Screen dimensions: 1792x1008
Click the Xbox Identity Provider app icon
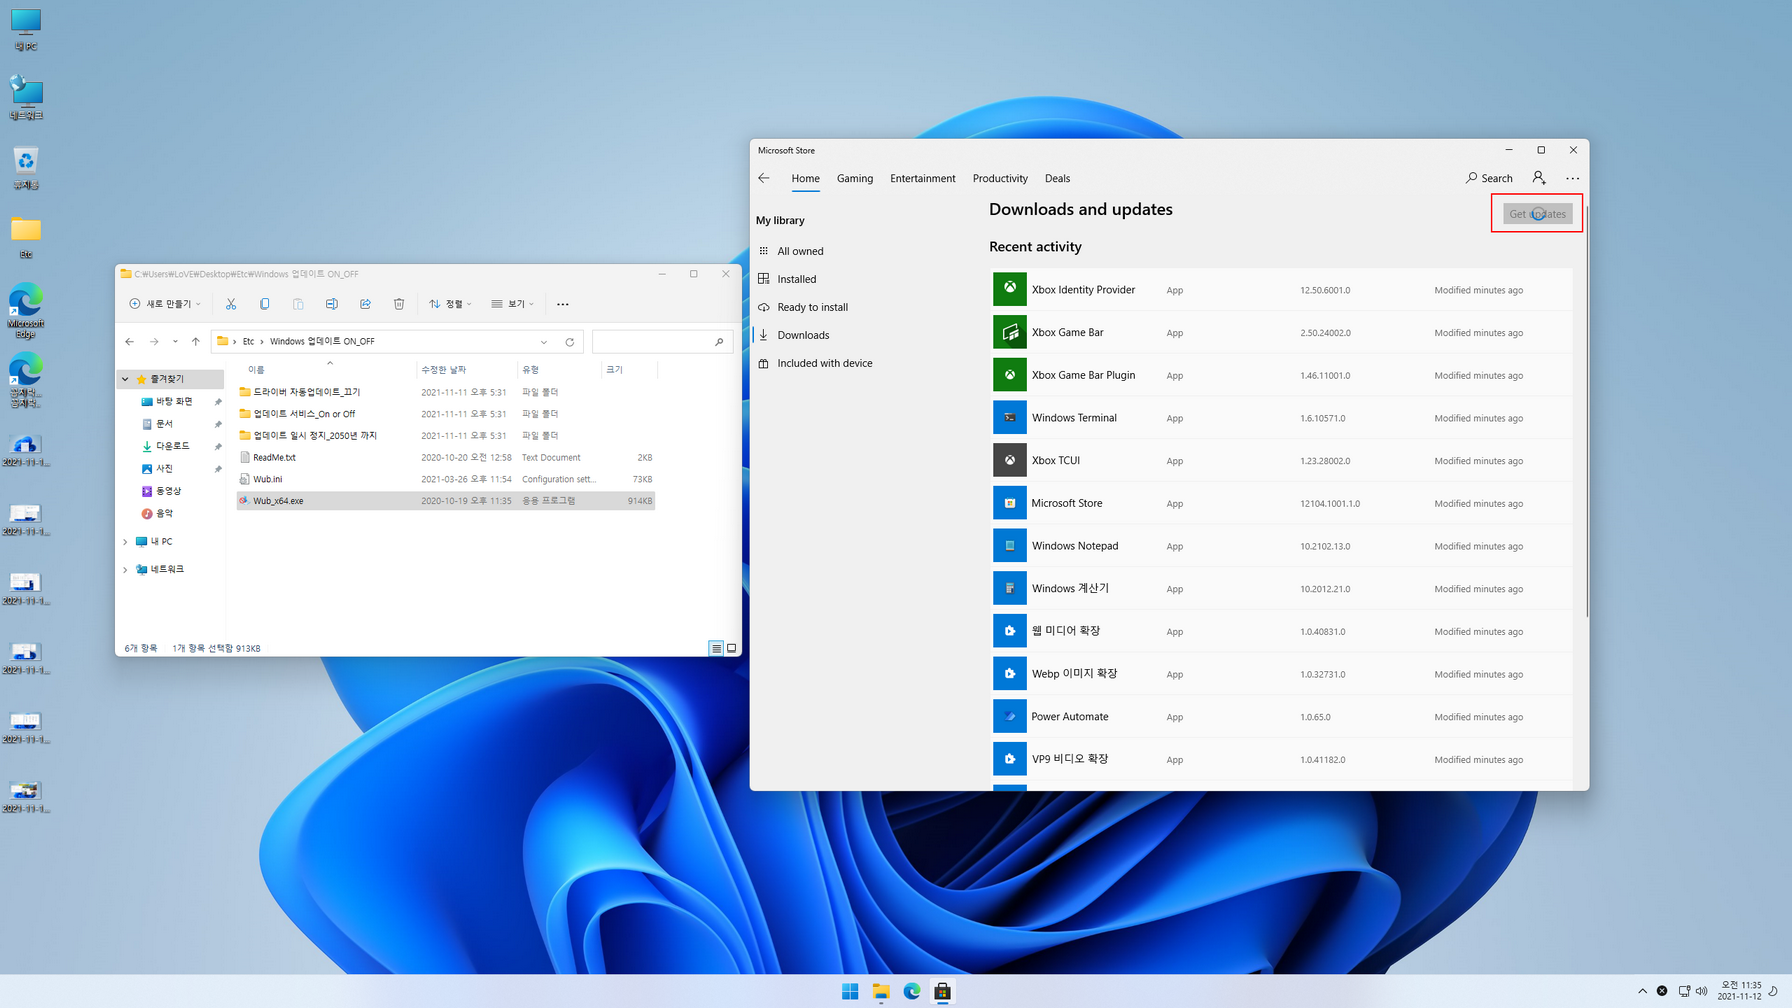point(1009,289)
